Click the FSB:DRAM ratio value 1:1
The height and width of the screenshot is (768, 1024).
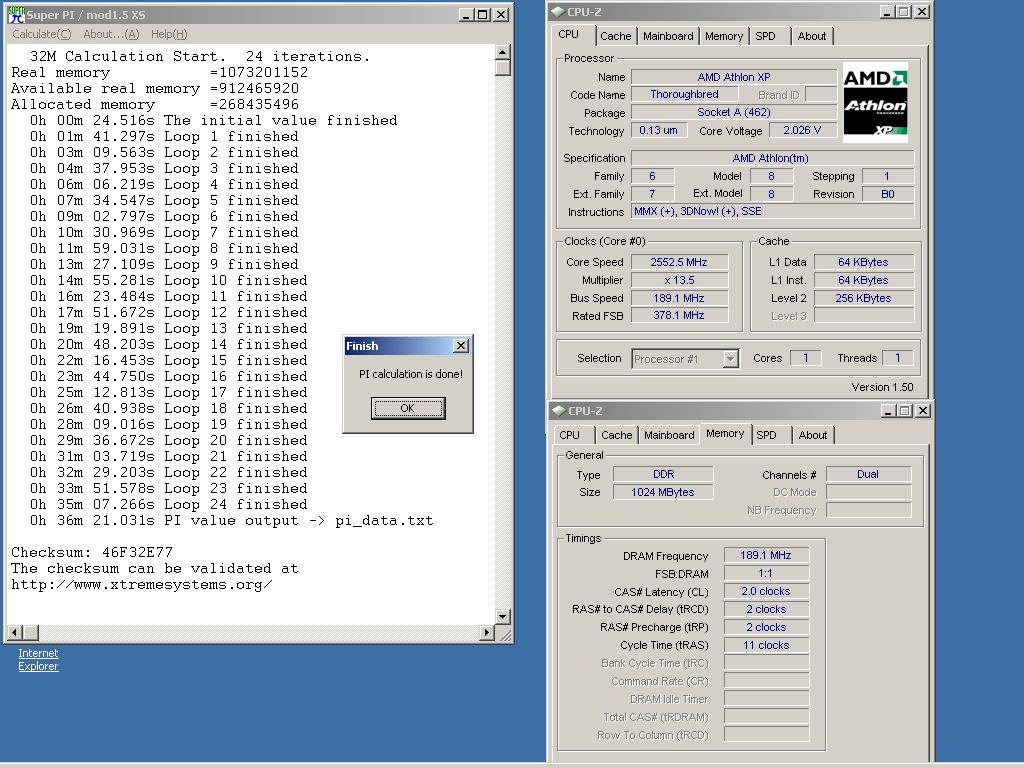[766, 573]
